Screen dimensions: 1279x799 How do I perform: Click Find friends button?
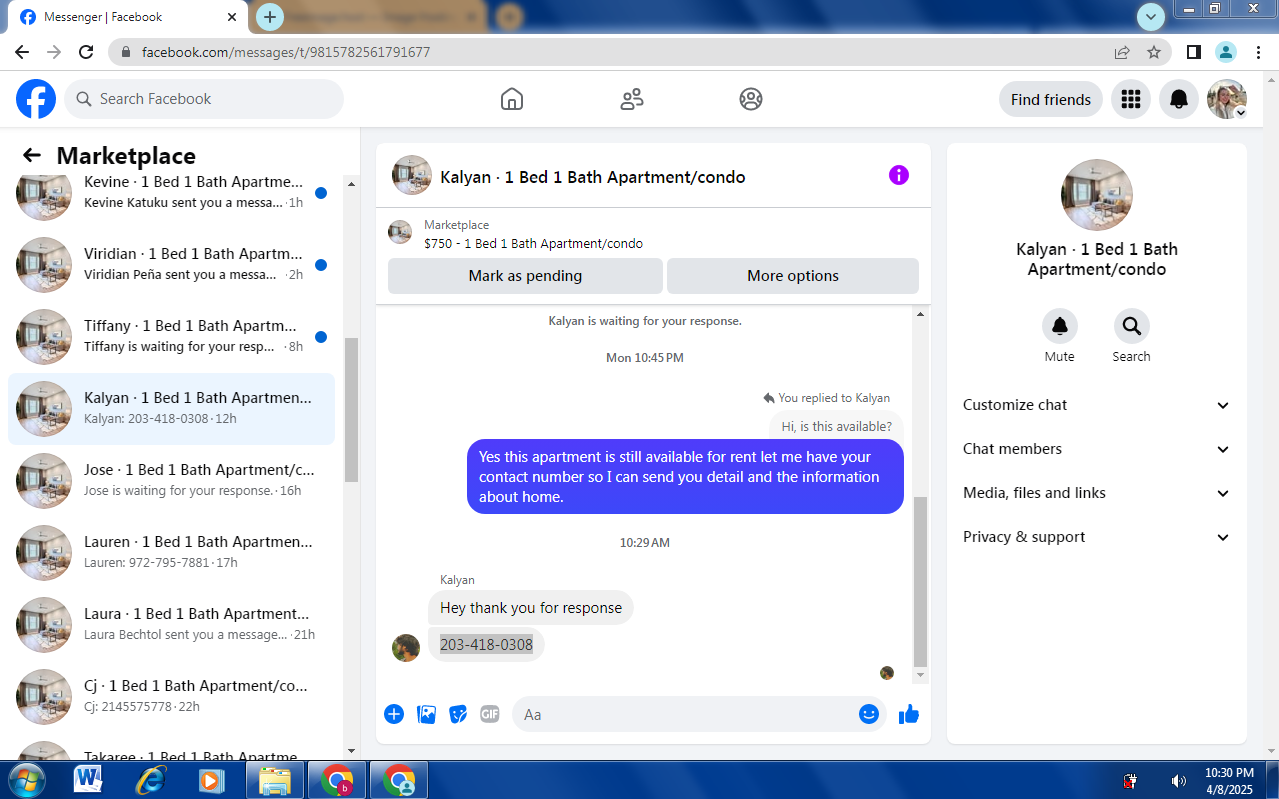pos(1051,99)
